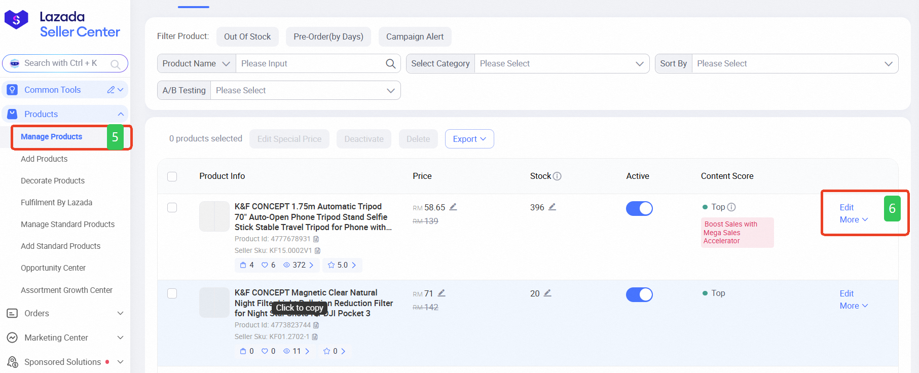Expand the Orders sidebar section

pos(121,313)
